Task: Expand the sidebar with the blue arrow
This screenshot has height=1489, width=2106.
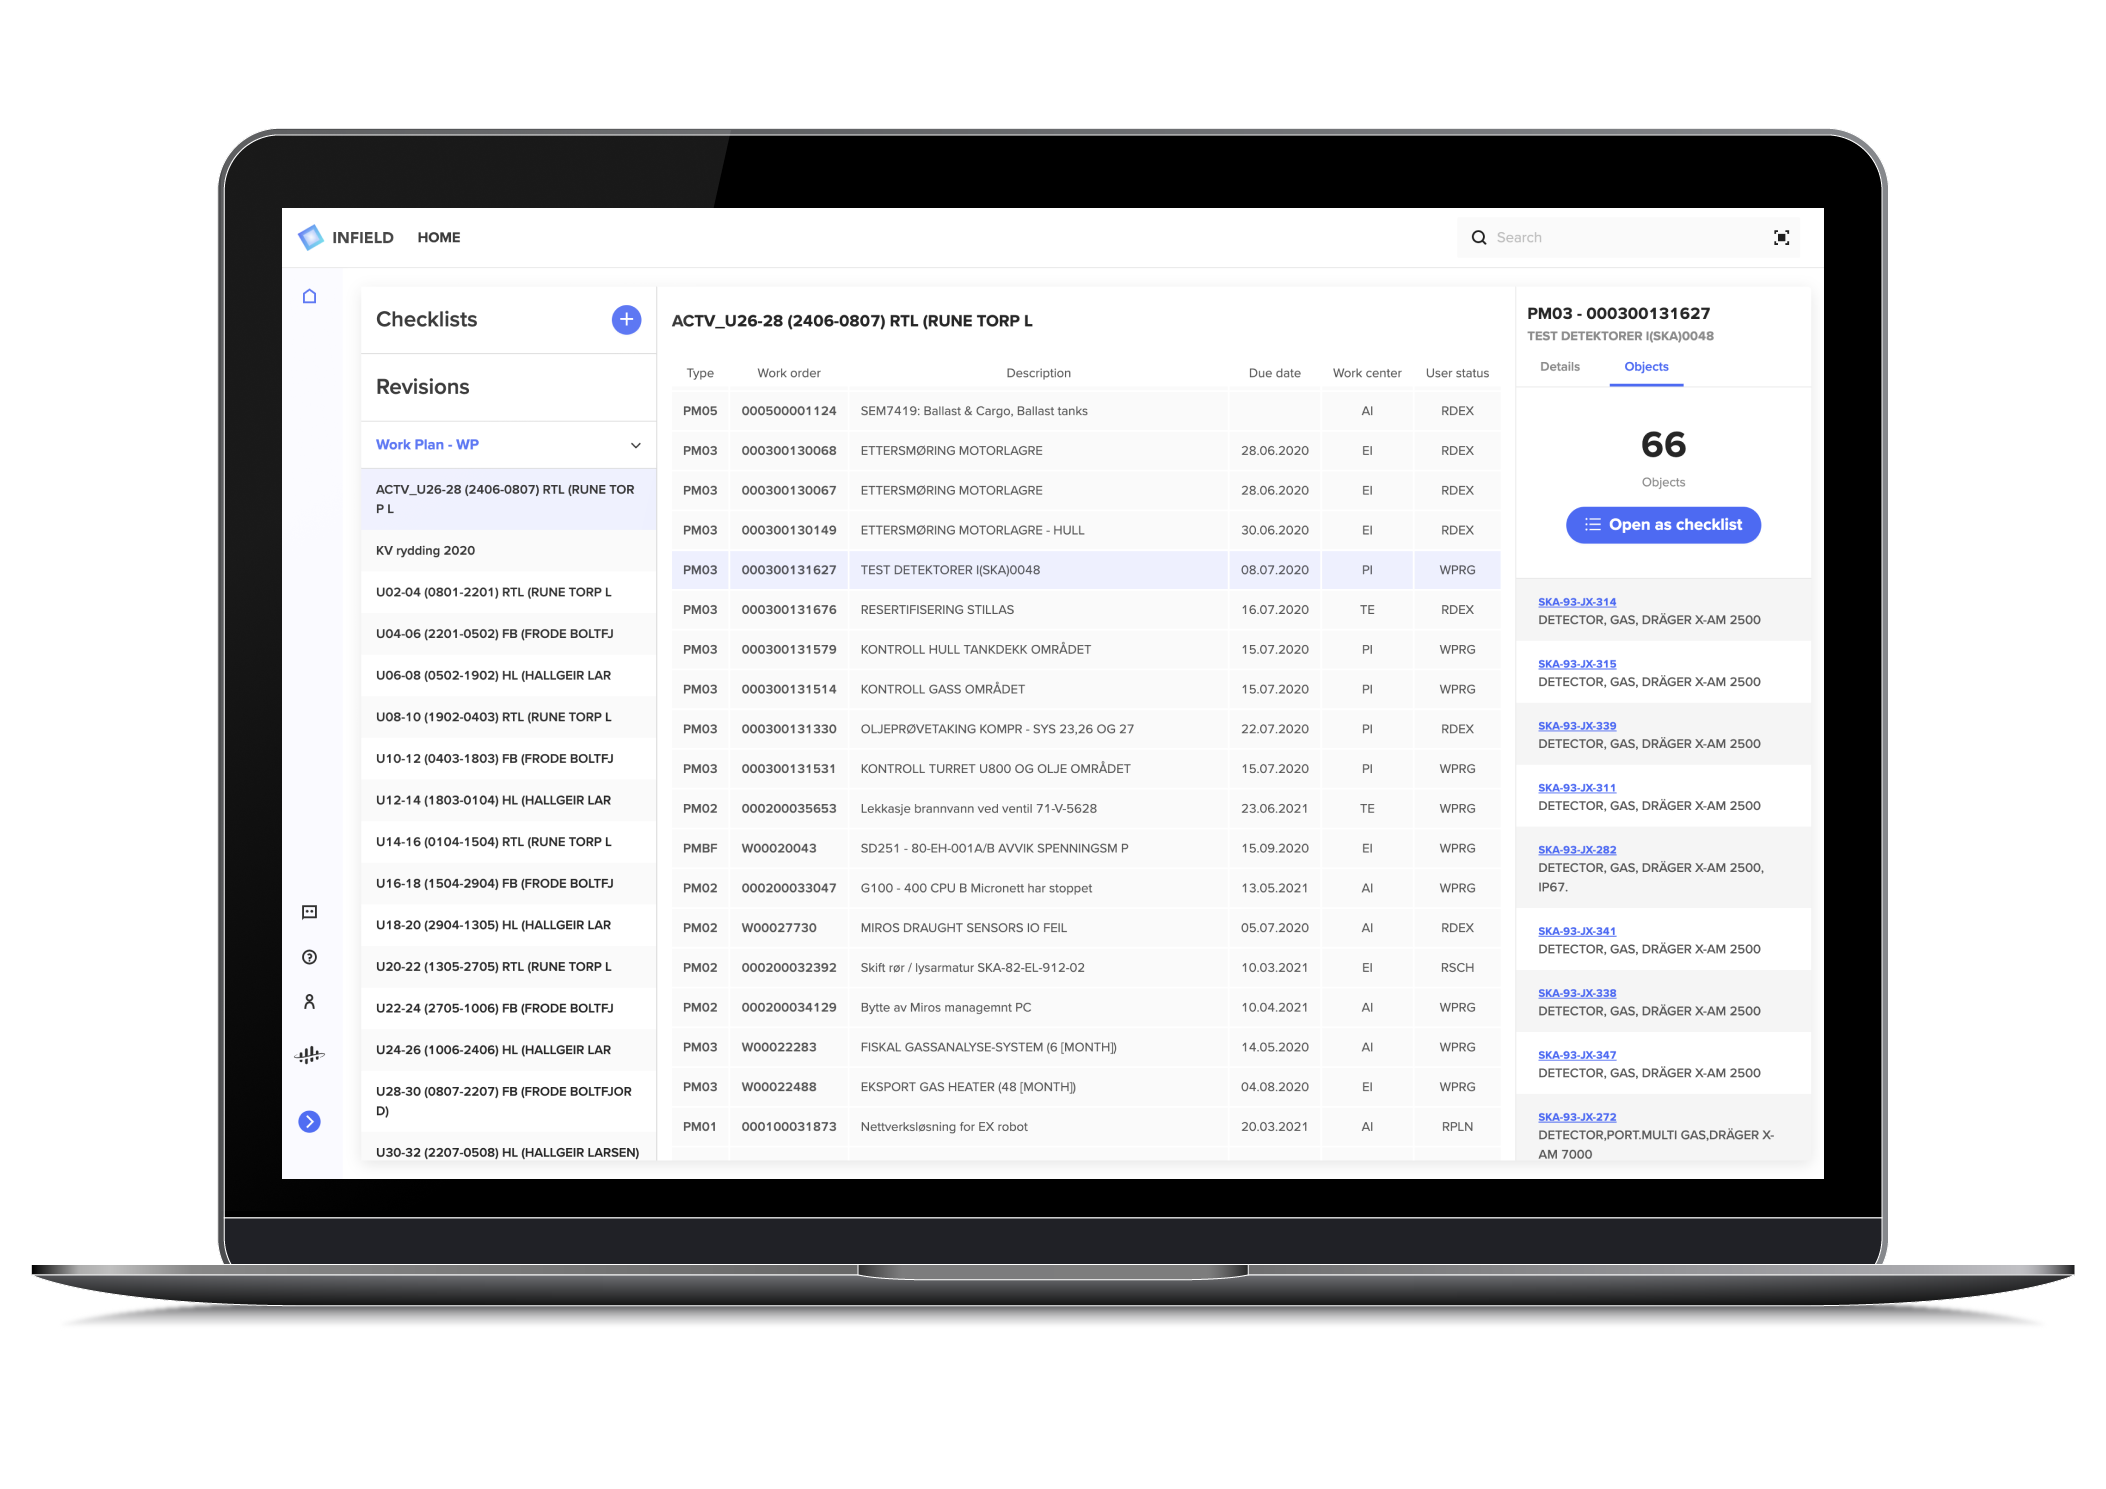Action: [x=310, y=1122]
